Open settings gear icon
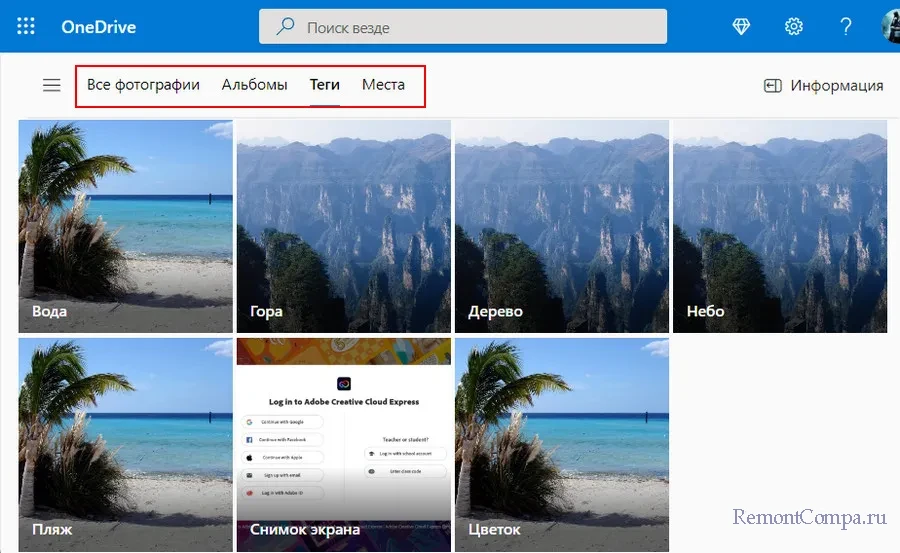900x553 pixels. pyautogui.click(x=794, y=26)
